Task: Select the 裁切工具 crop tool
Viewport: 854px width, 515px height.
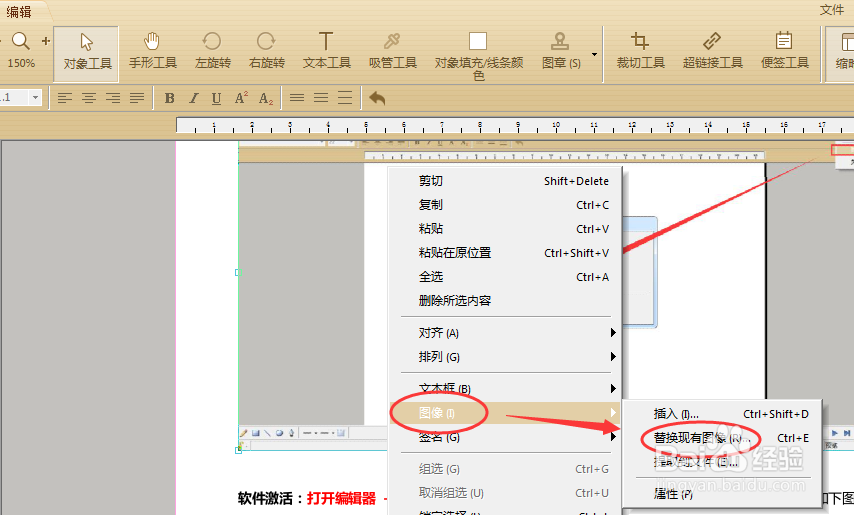Action: click(640, 51)
